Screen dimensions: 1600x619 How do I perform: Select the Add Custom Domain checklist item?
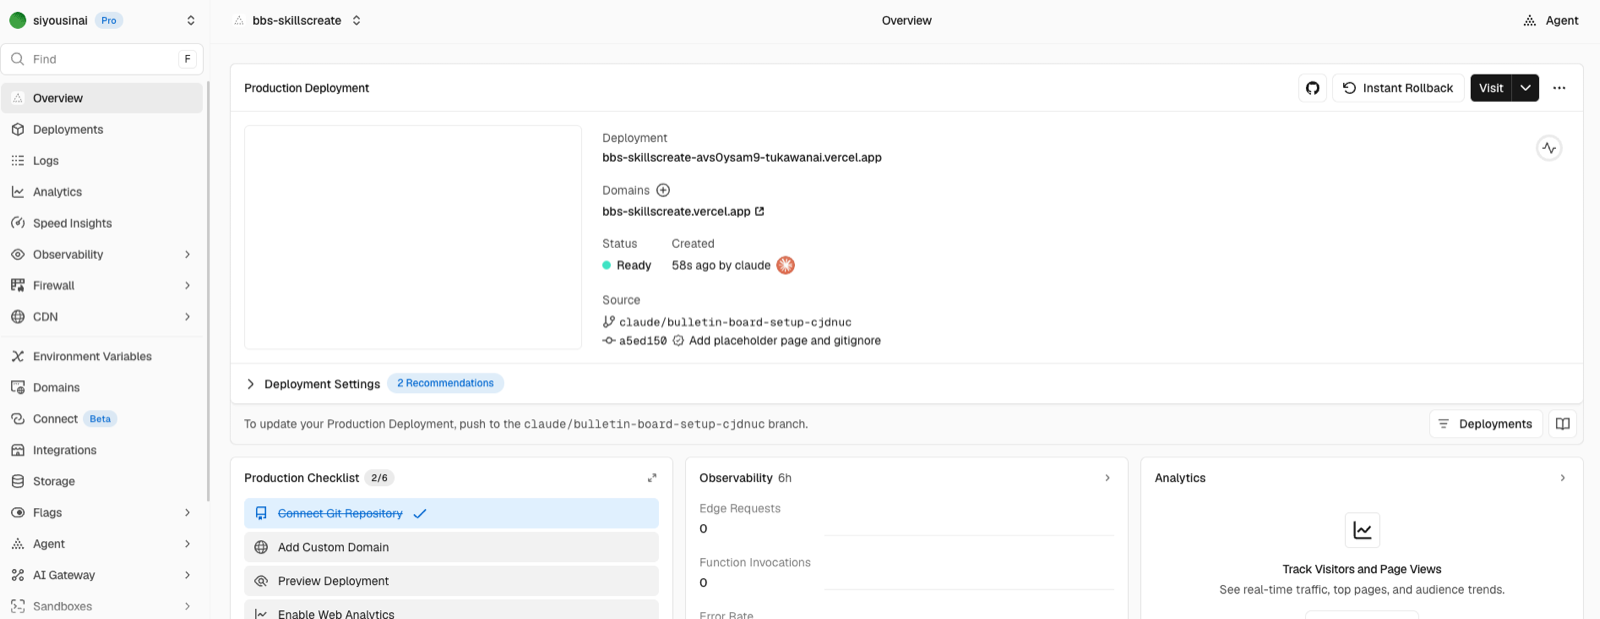coord(451,547)
